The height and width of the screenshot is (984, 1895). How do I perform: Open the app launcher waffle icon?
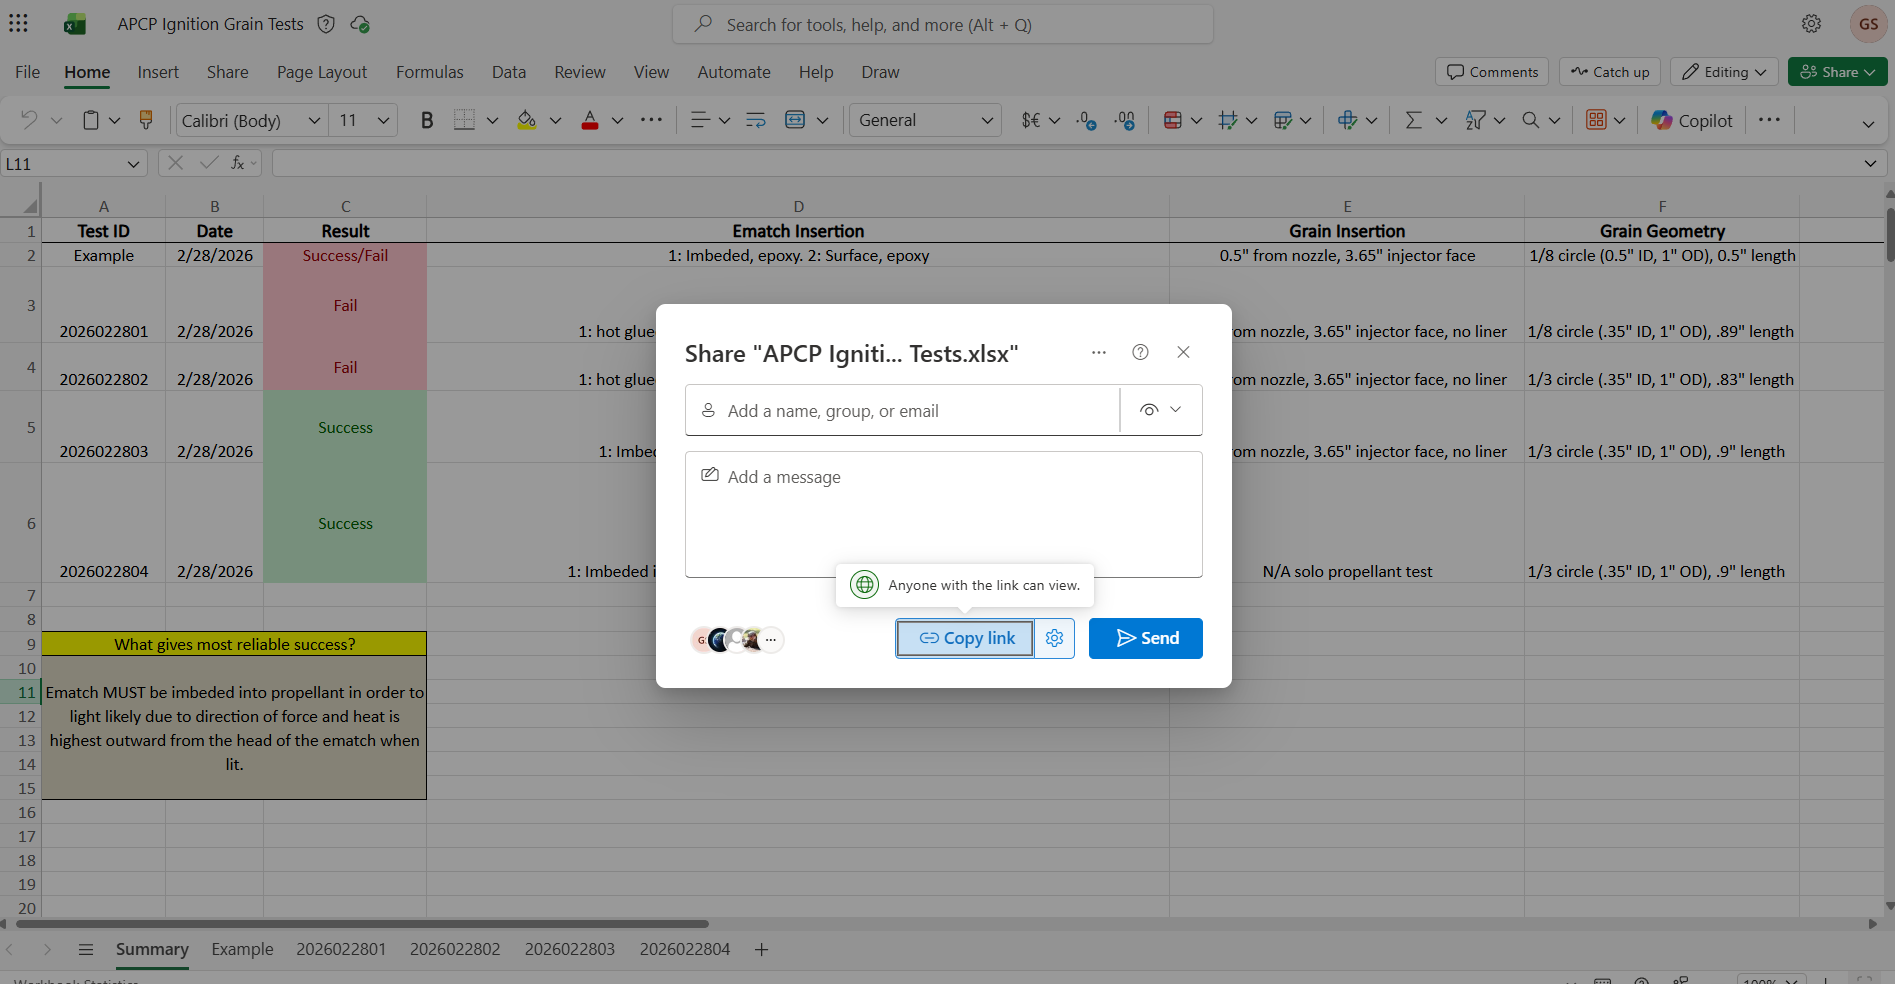tap(18, 23)
